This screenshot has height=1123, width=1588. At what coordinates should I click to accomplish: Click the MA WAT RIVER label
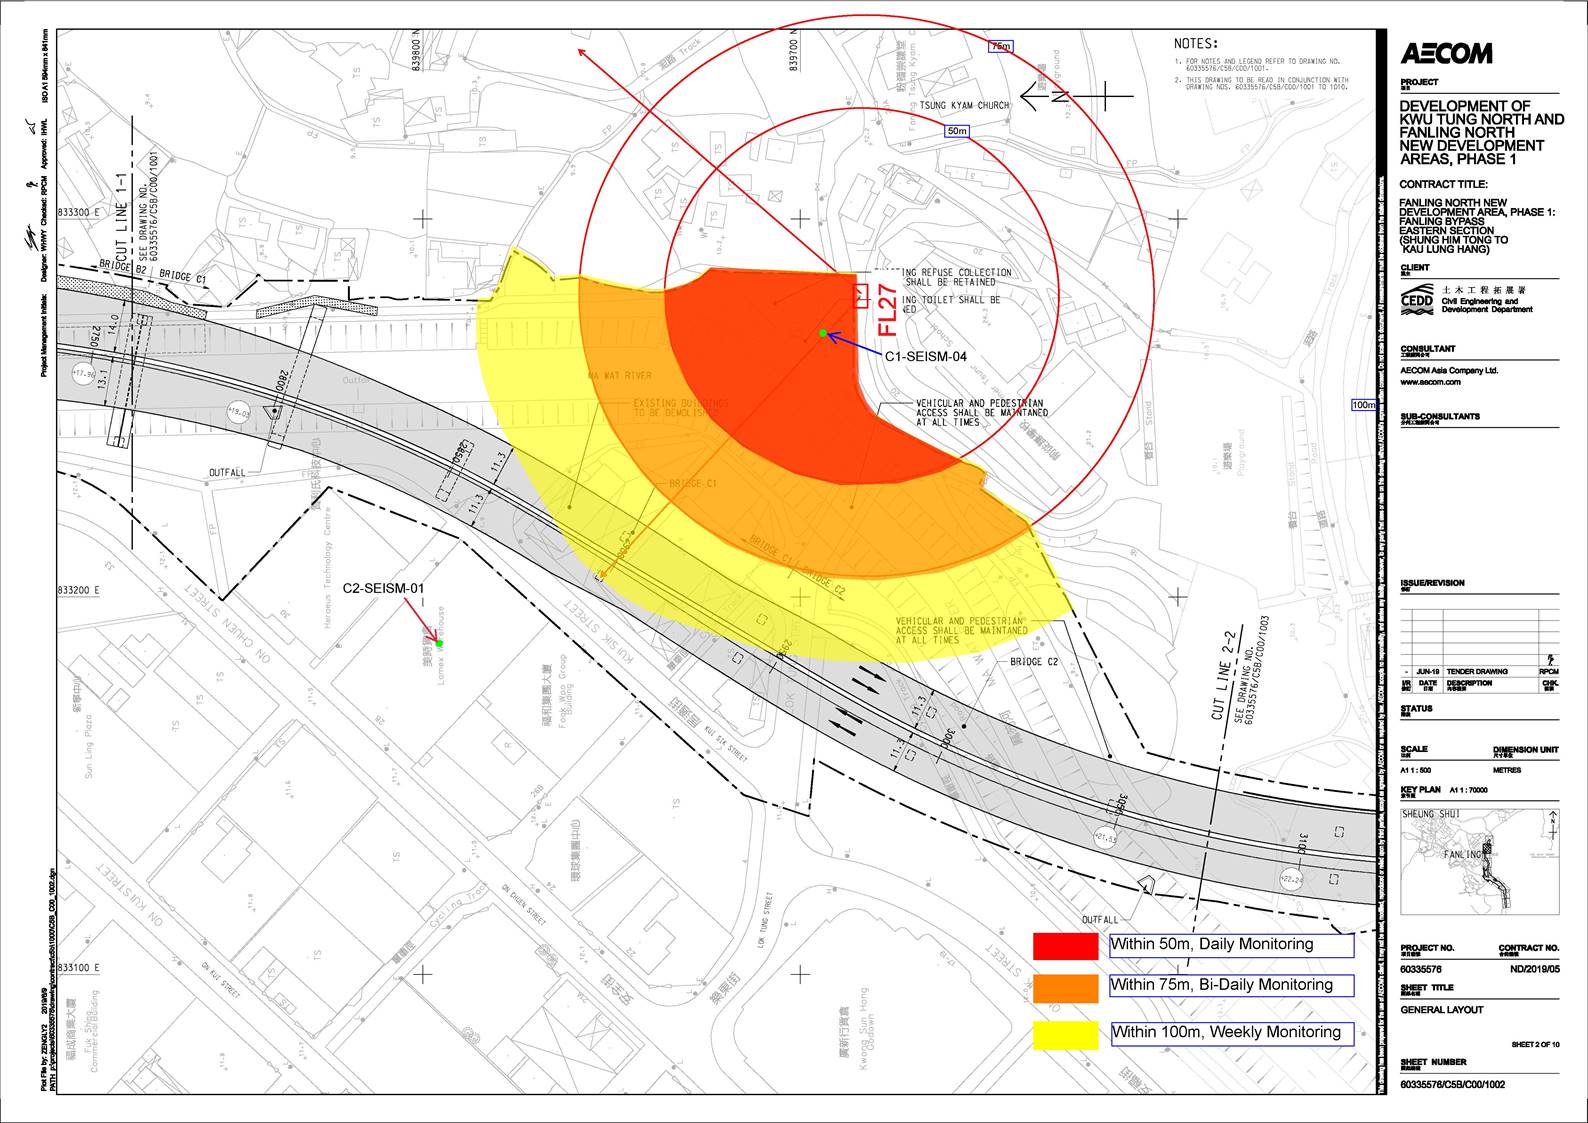pos(620,376)
